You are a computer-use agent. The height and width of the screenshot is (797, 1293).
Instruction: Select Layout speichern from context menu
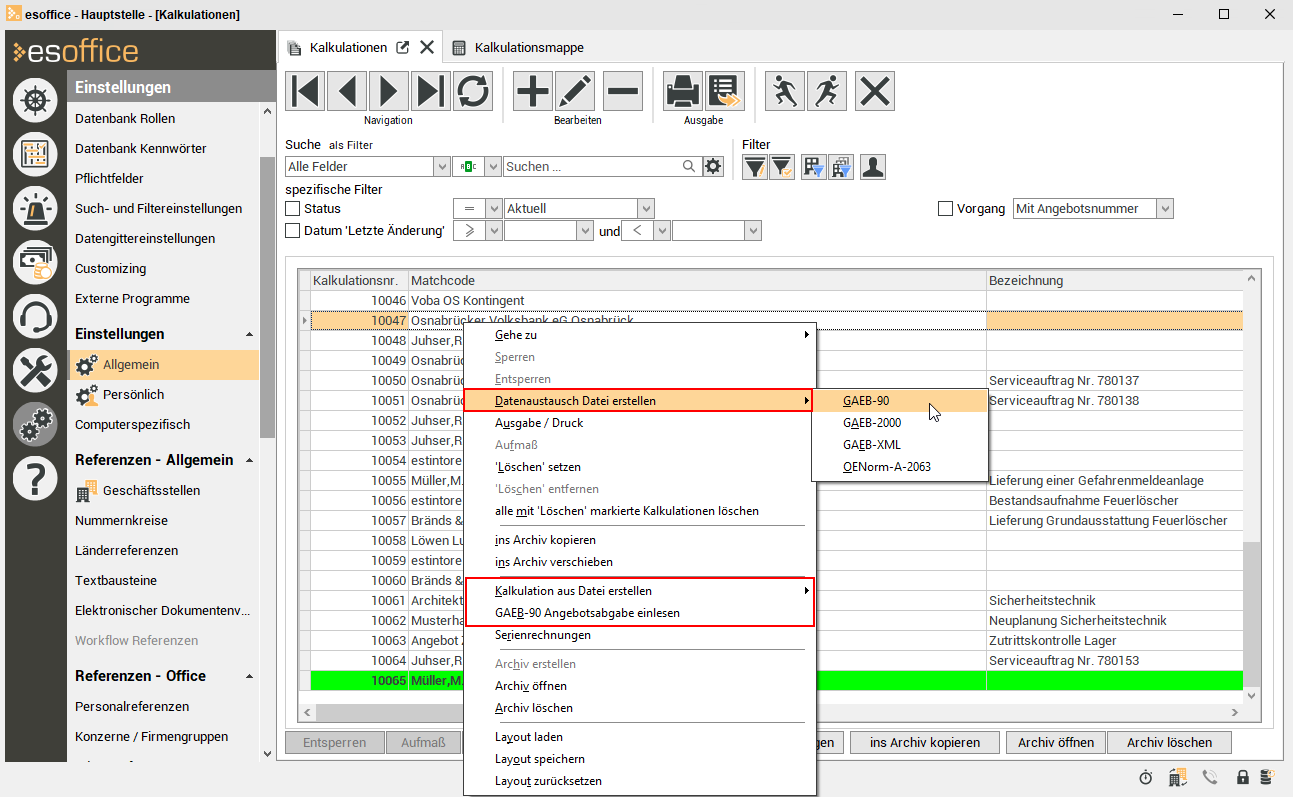tap(640, 759)
